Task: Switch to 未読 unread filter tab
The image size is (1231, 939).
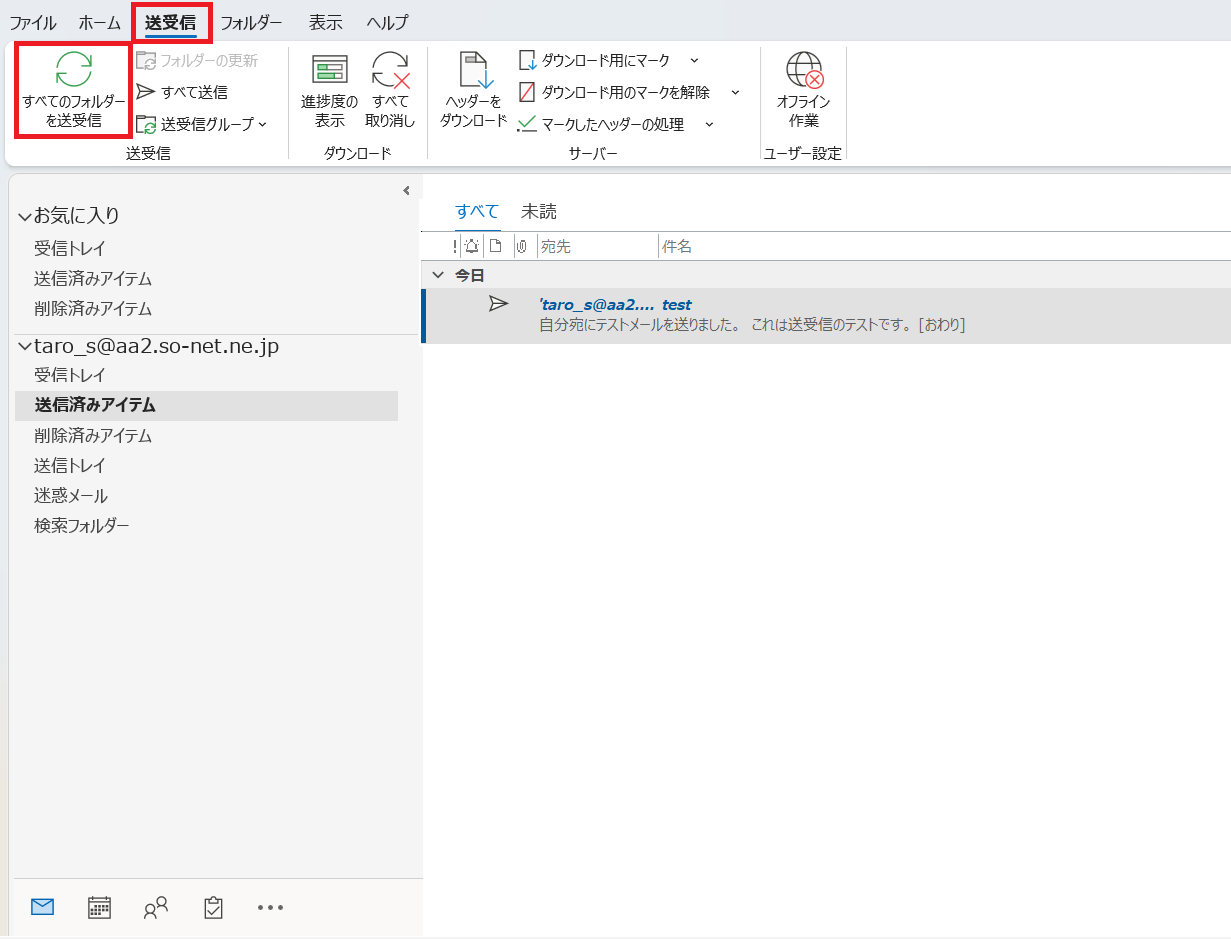Action: pos(538,211)
